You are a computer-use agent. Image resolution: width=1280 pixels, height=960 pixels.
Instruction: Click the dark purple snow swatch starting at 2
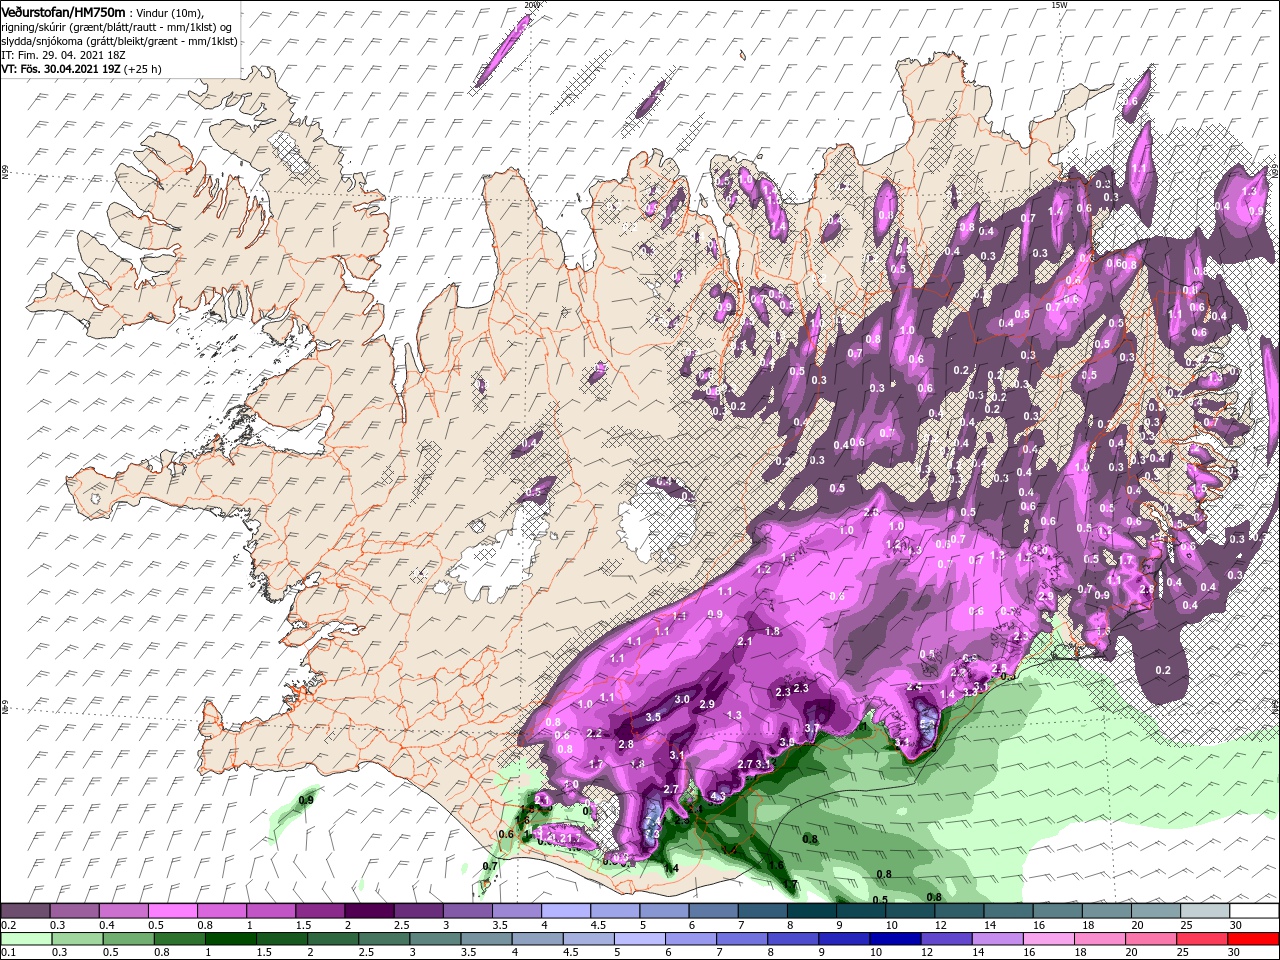click(x=368, y=911)
